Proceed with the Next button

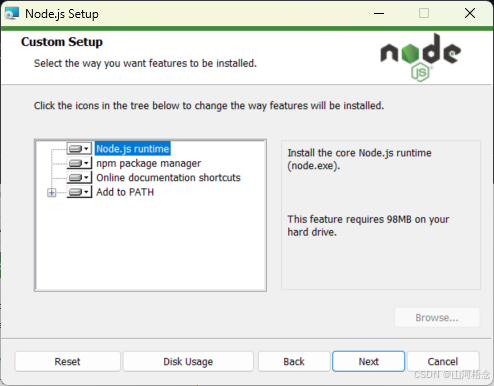(369, 361)
